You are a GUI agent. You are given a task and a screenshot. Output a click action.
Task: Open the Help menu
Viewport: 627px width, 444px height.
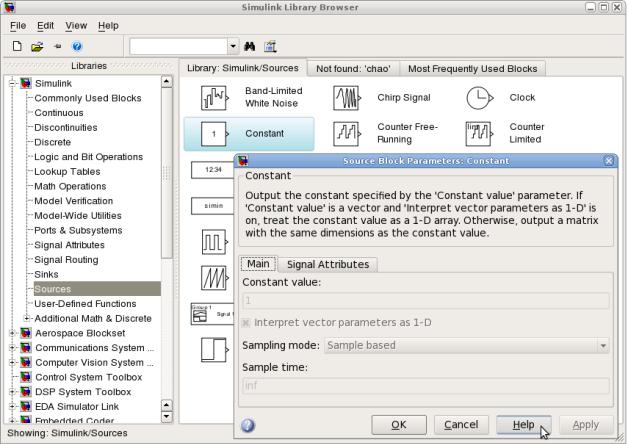tap(108, 26)
